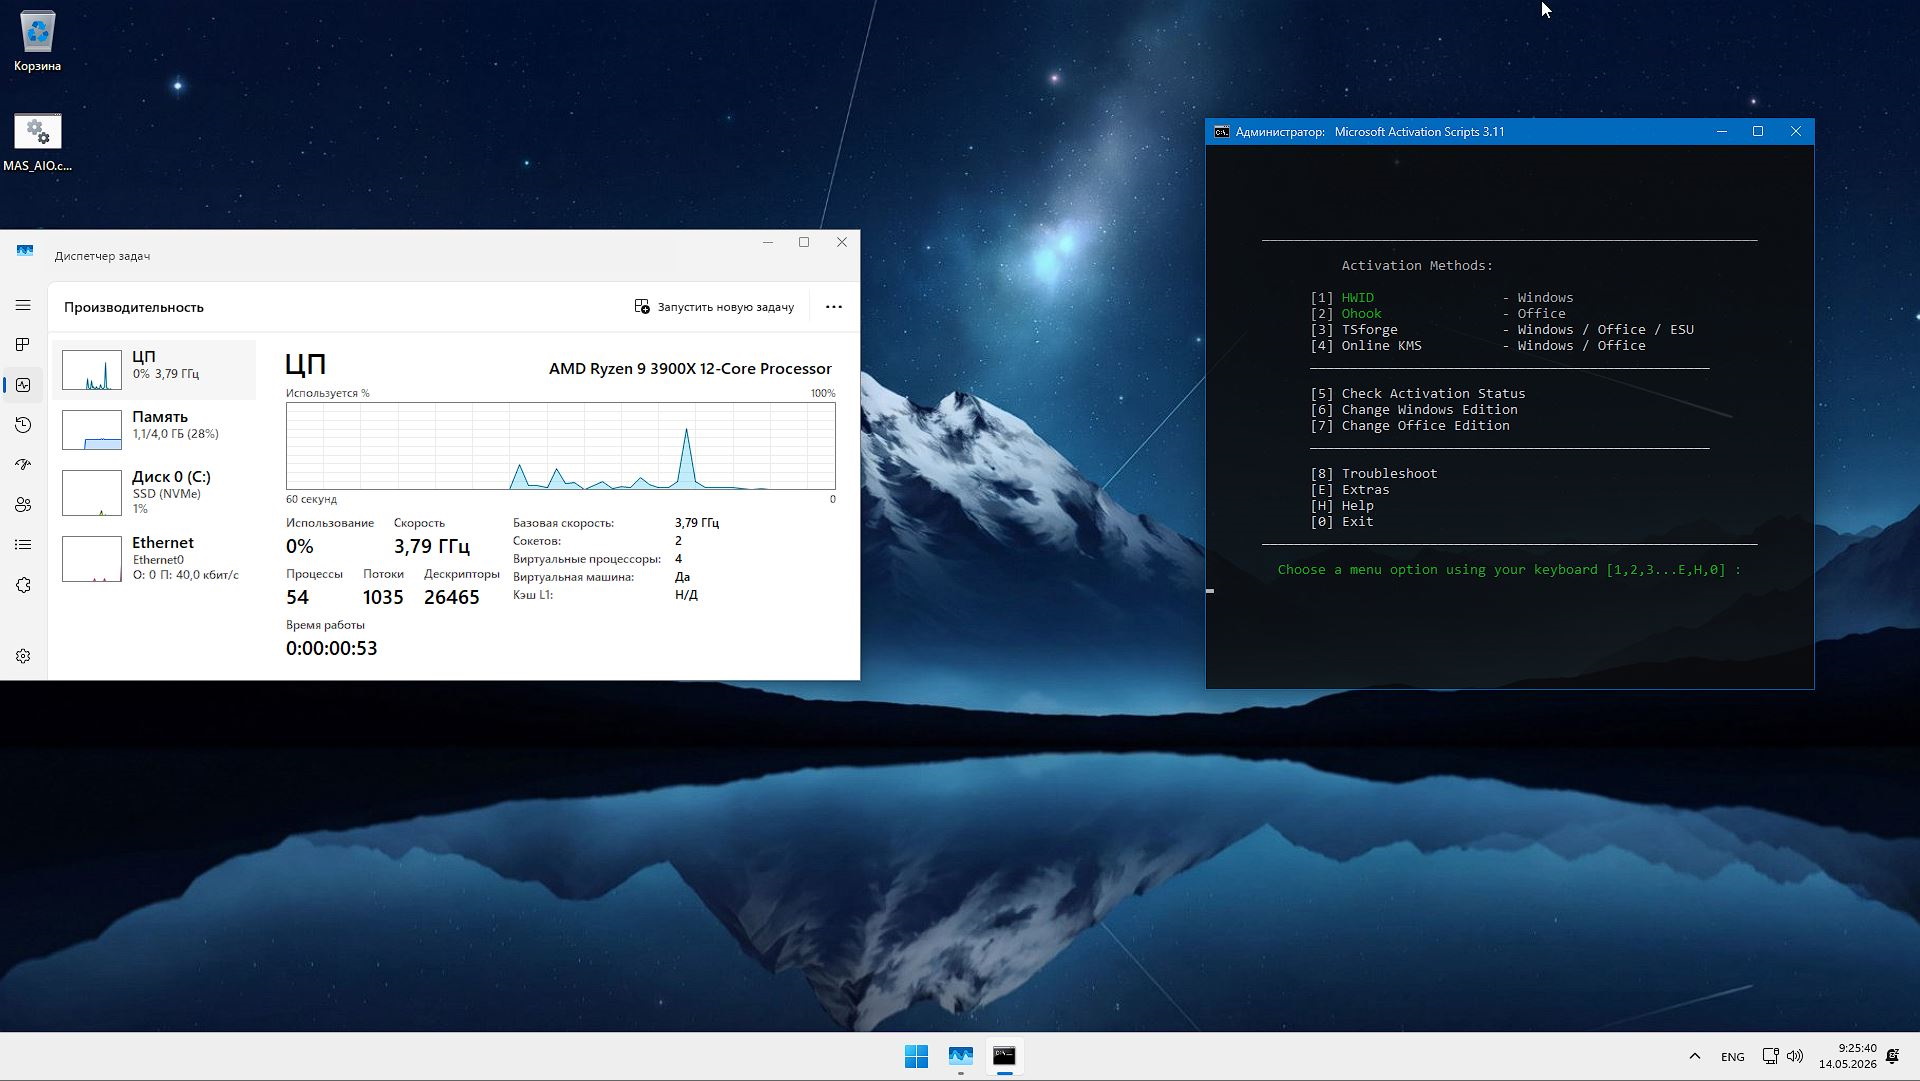
Task: Open App history page in Task Manager
Action: 23,425
